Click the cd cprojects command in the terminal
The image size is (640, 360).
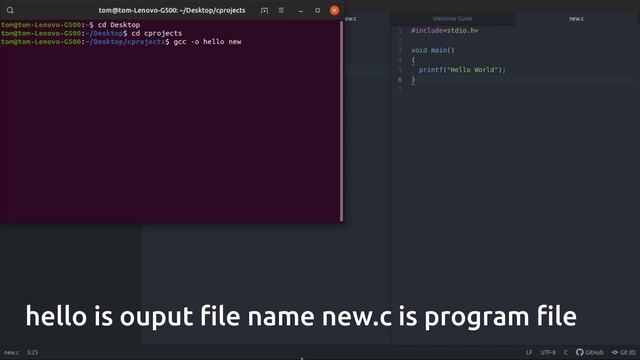[157, 33]
